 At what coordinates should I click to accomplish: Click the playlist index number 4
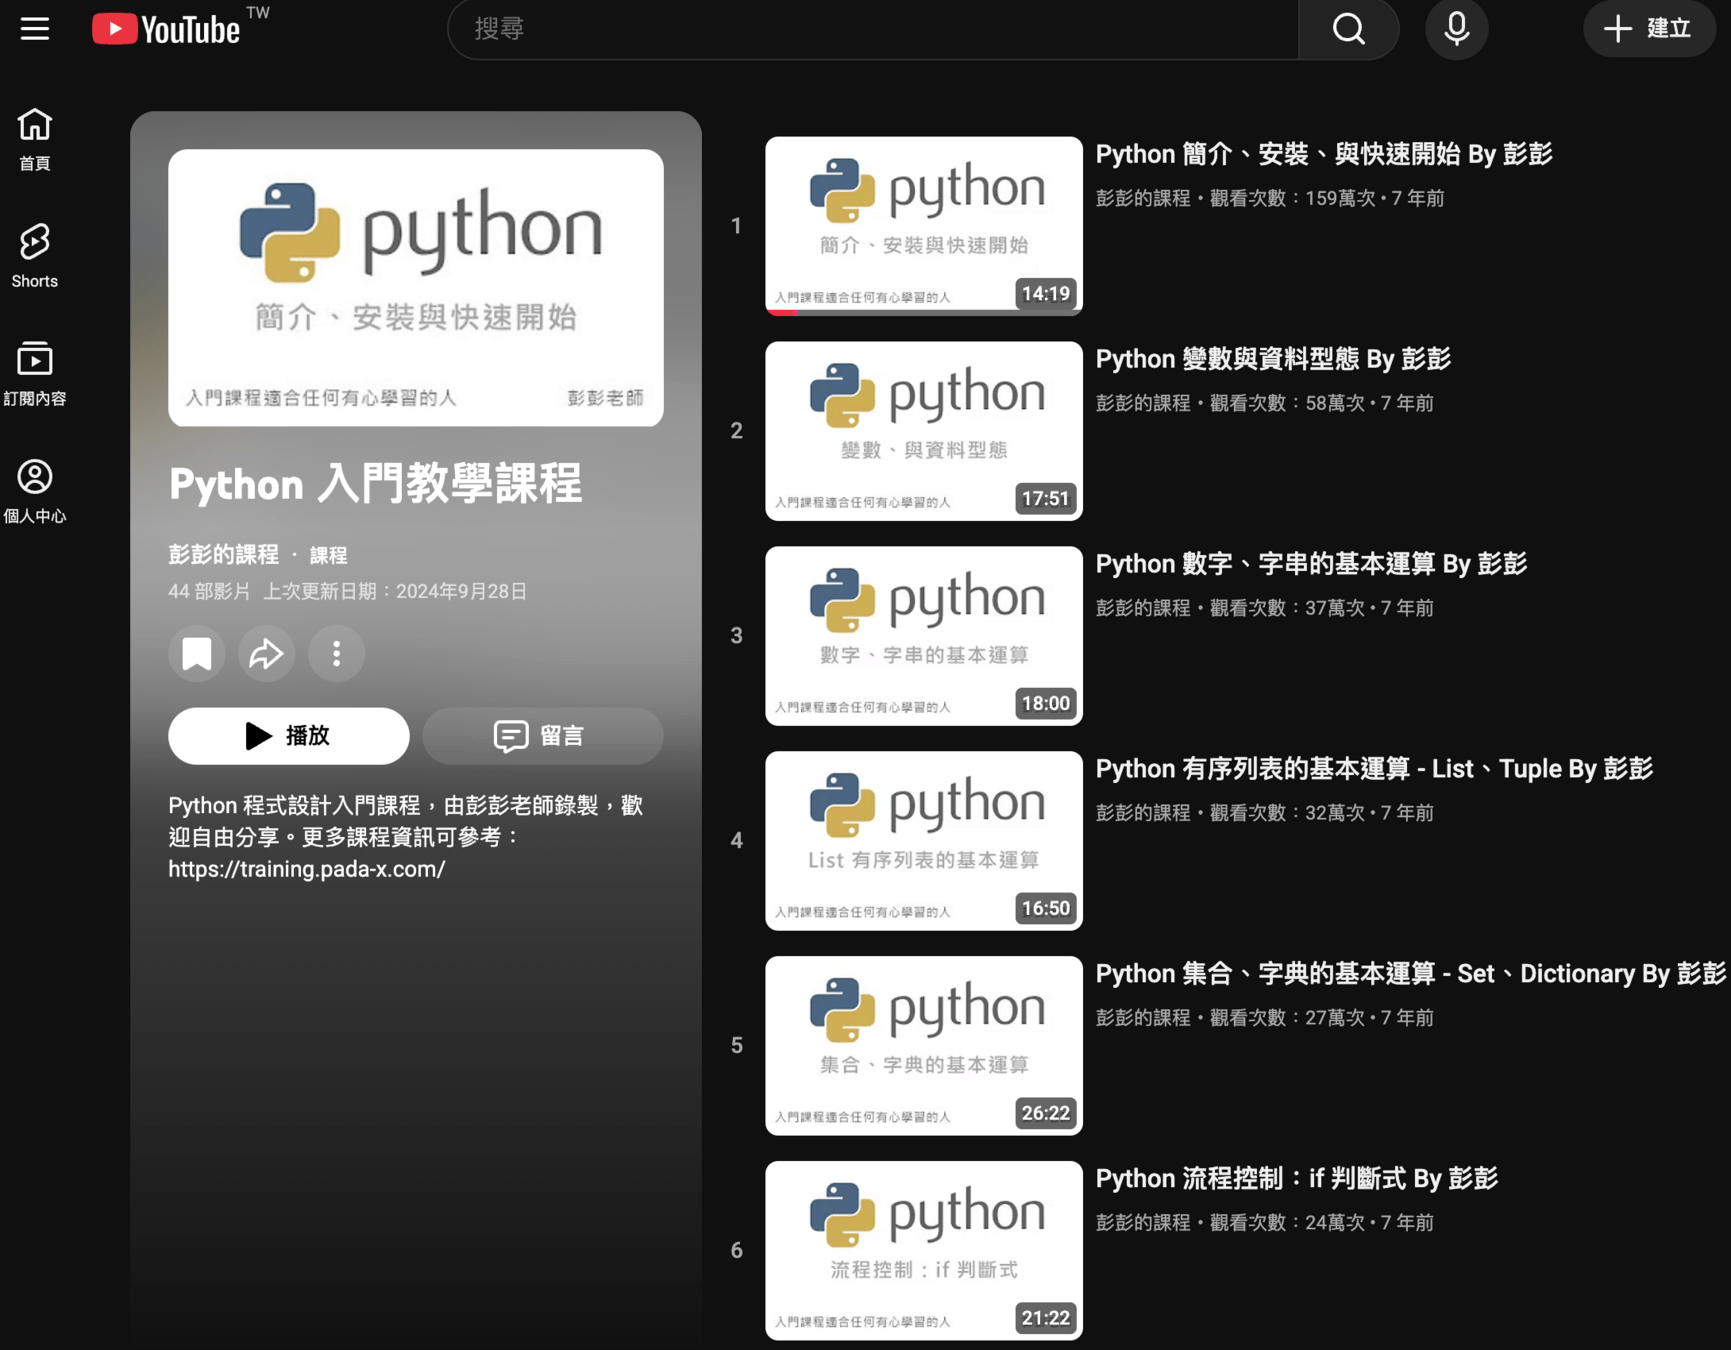tap(737, 841)
